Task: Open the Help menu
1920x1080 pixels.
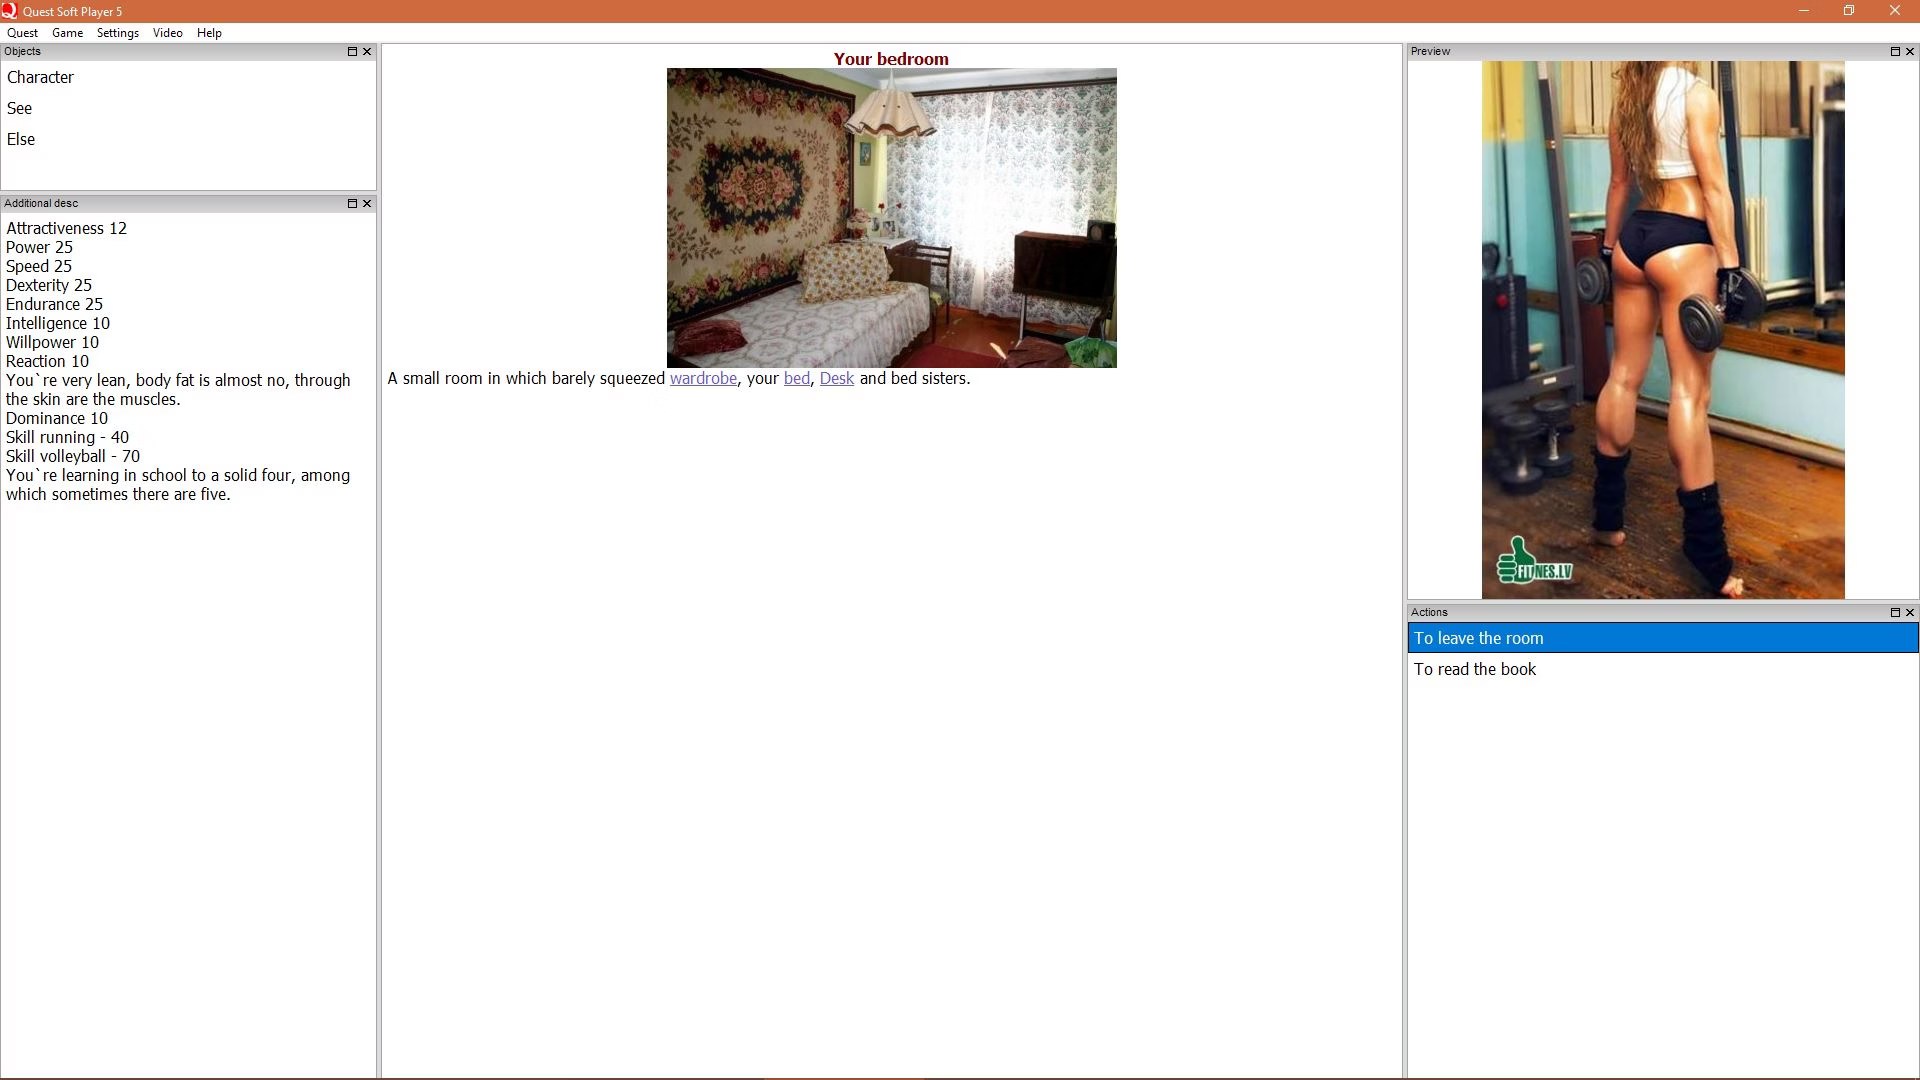Action: [209, 33]
